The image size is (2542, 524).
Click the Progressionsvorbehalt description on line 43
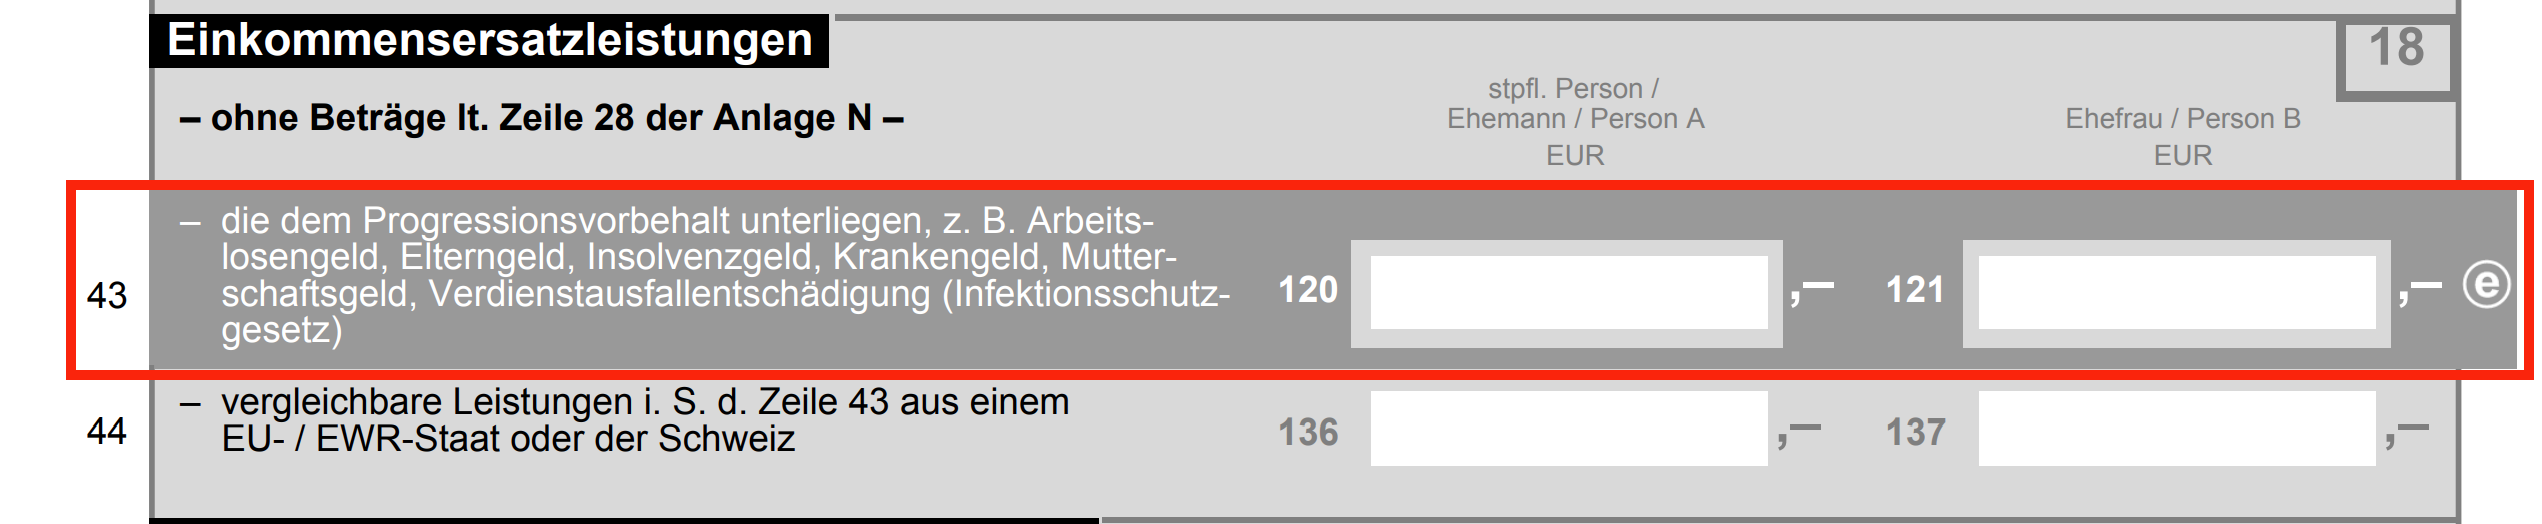click(725, 275)
